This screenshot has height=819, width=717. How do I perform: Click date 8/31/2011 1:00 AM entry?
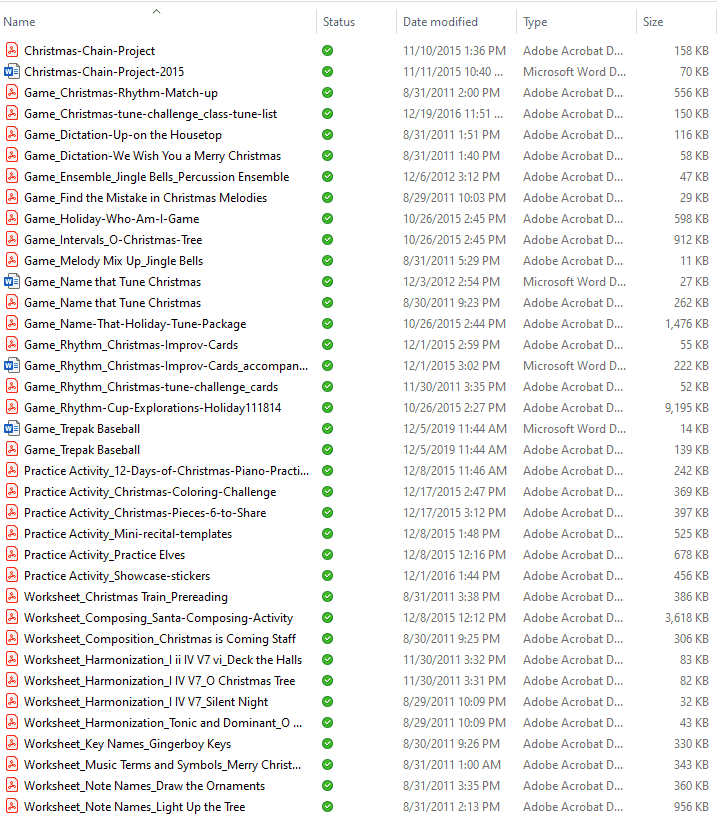click(x=451, y=765)
